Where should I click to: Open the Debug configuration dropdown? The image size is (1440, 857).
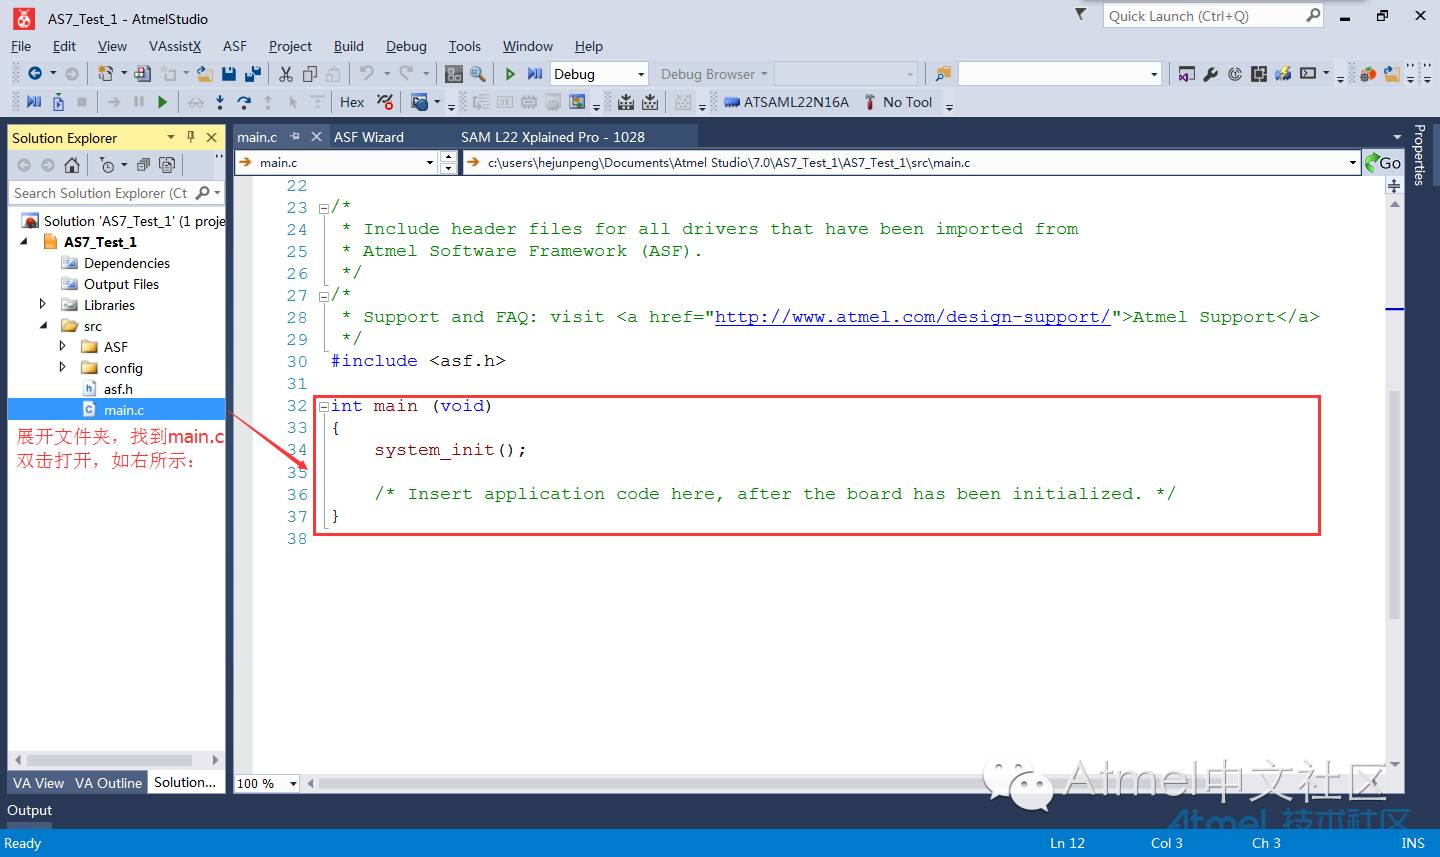(x=642, y=74)
